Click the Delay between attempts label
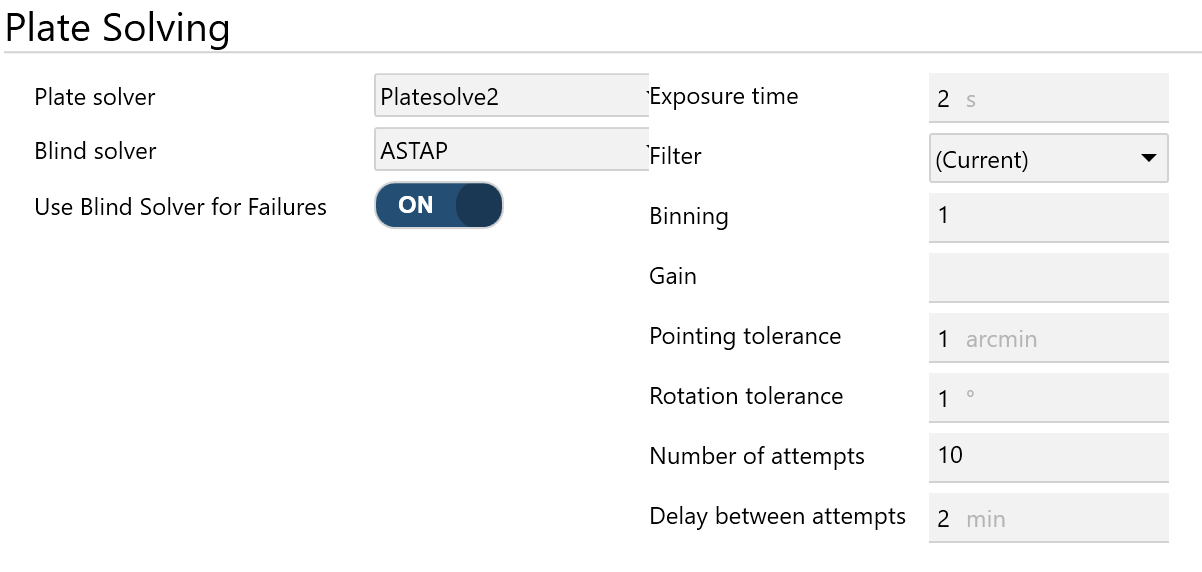The width and height of the screenshot is (1202, 572). point(777,516)
